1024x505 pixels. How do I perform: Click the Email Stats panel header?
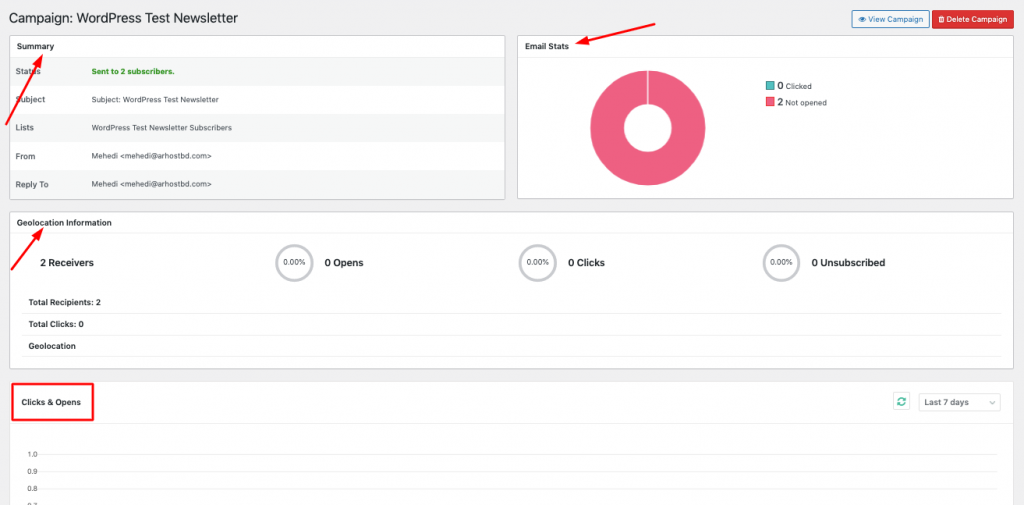tap(765, 46)
